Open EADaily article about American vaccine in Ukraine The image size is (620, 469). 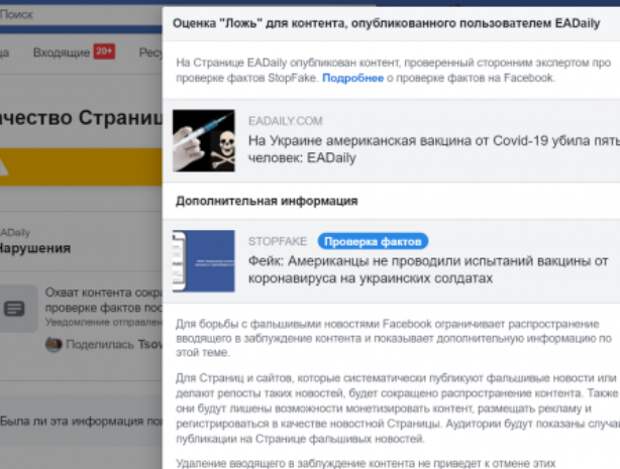tap(434, 149)
